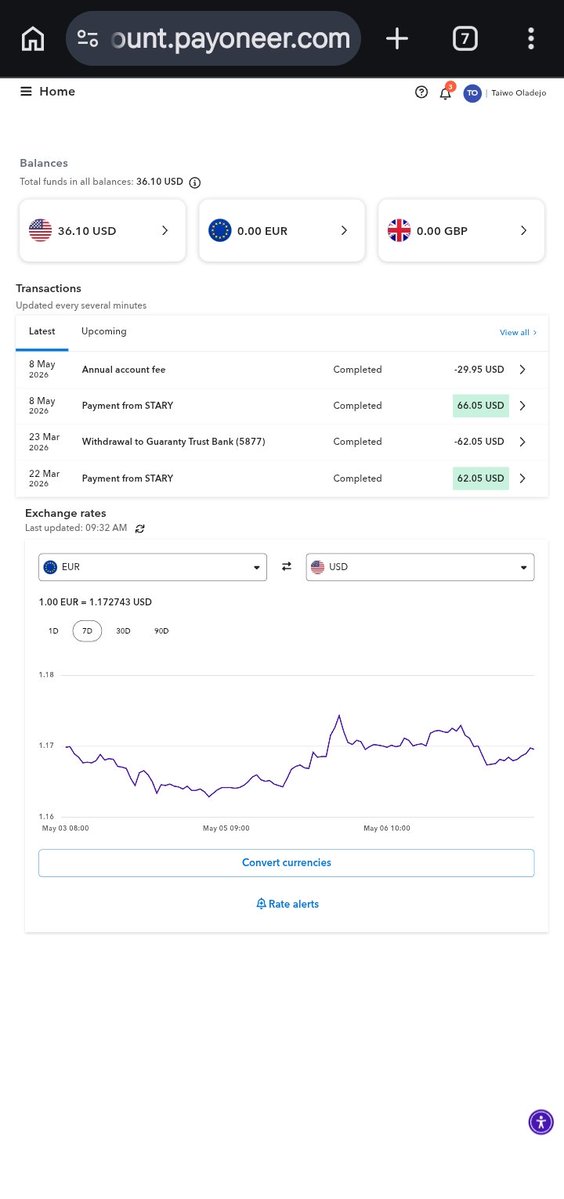Screen dimensions: 564x1199
Task: Open the USD target currency dropdown
Action: point(420,567)
